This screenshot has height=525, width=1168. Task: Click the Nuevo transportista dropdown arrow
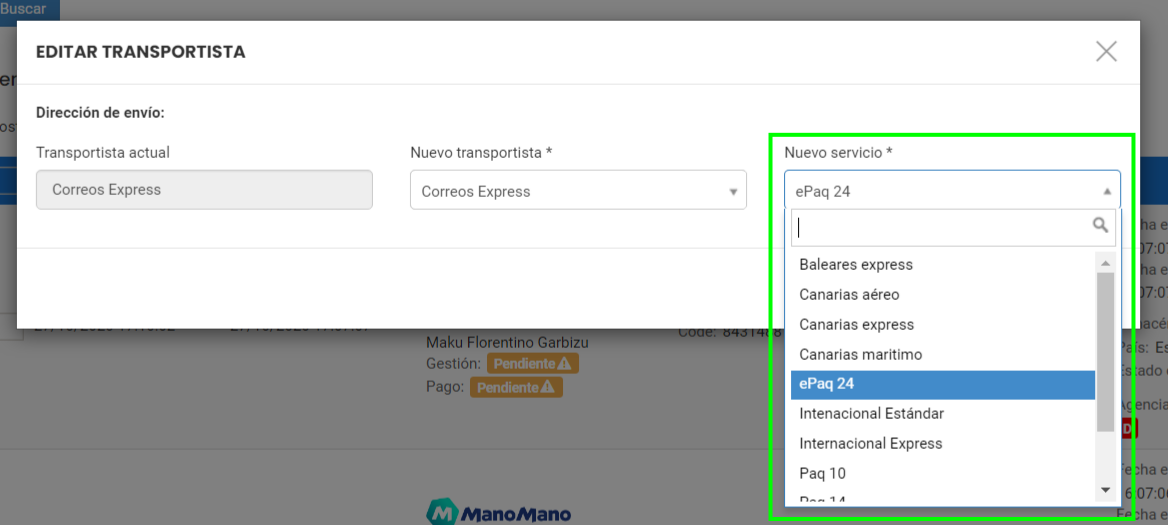(733, 192)
